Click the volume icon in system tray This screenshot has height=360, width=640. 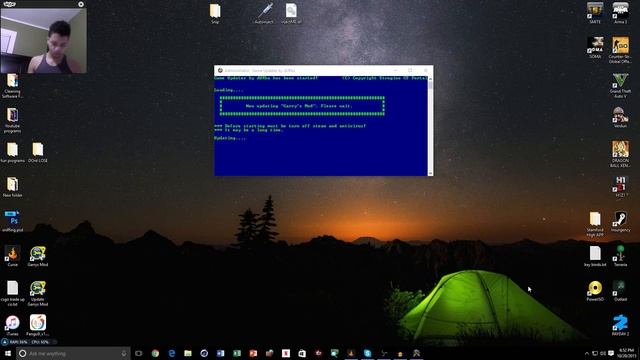(x=603, y=353)
